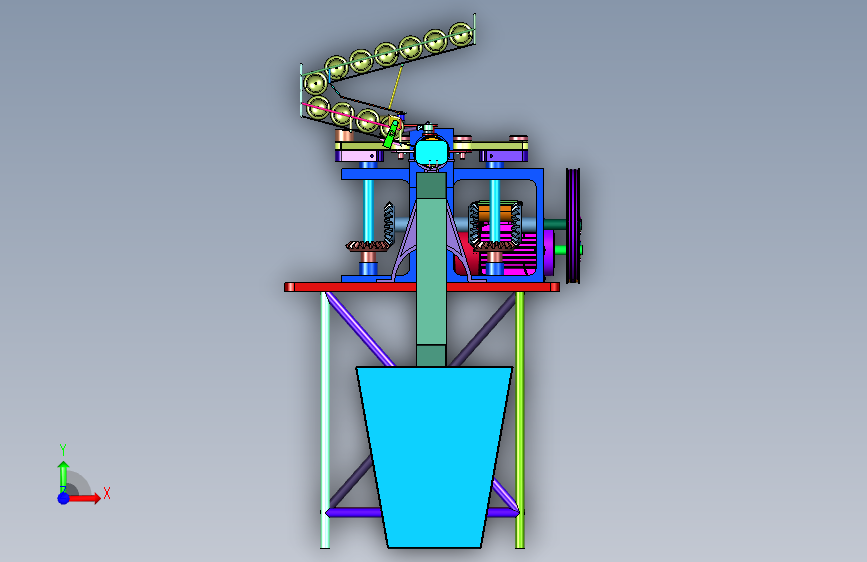Select the purple upper-left diagonal brace
Screen dimensions: 867x562
click(x=359, y=329)
